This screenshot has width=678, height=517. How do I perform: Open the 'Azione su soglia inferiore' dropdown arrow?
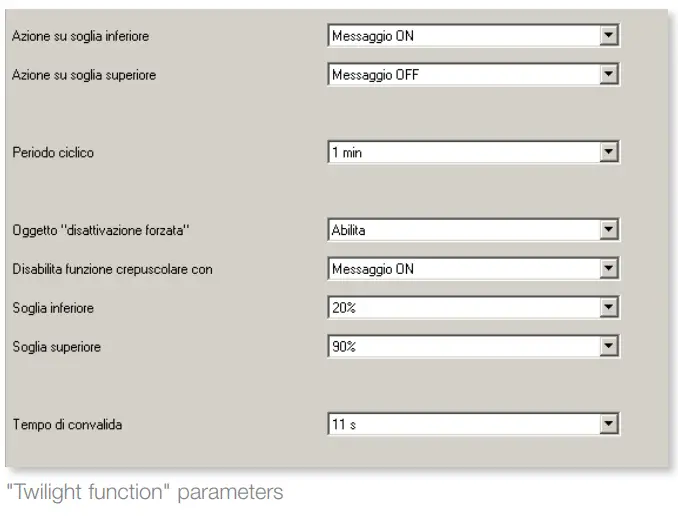608,36
